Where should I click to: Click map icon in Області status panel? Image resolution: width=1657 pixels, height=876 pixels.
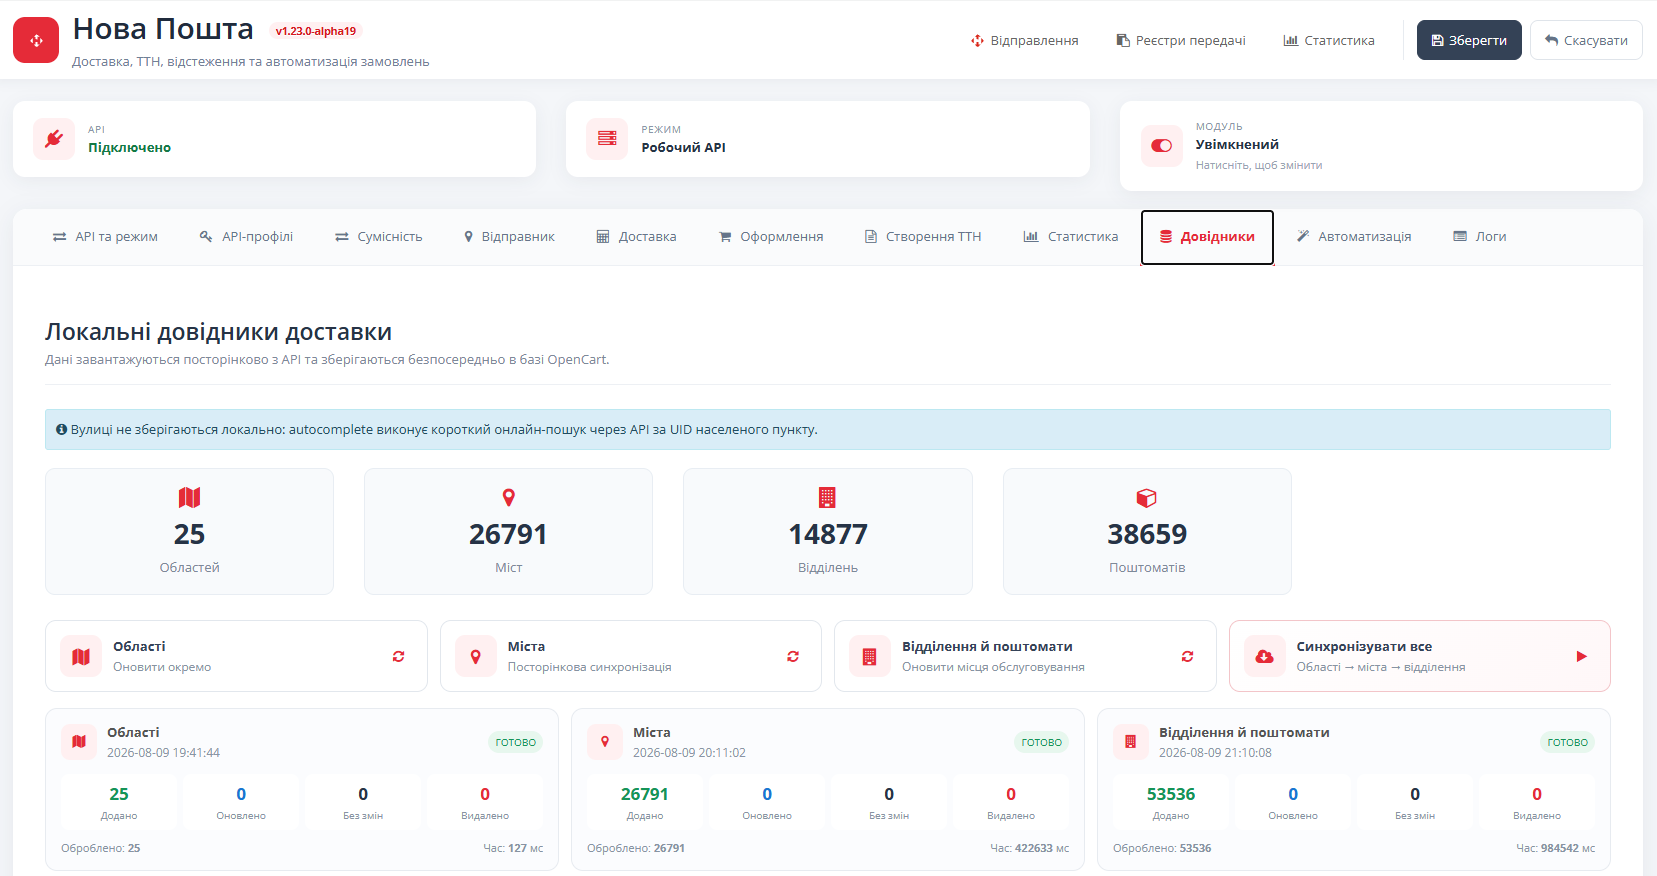pyautogui.click(x=79, y=742)
